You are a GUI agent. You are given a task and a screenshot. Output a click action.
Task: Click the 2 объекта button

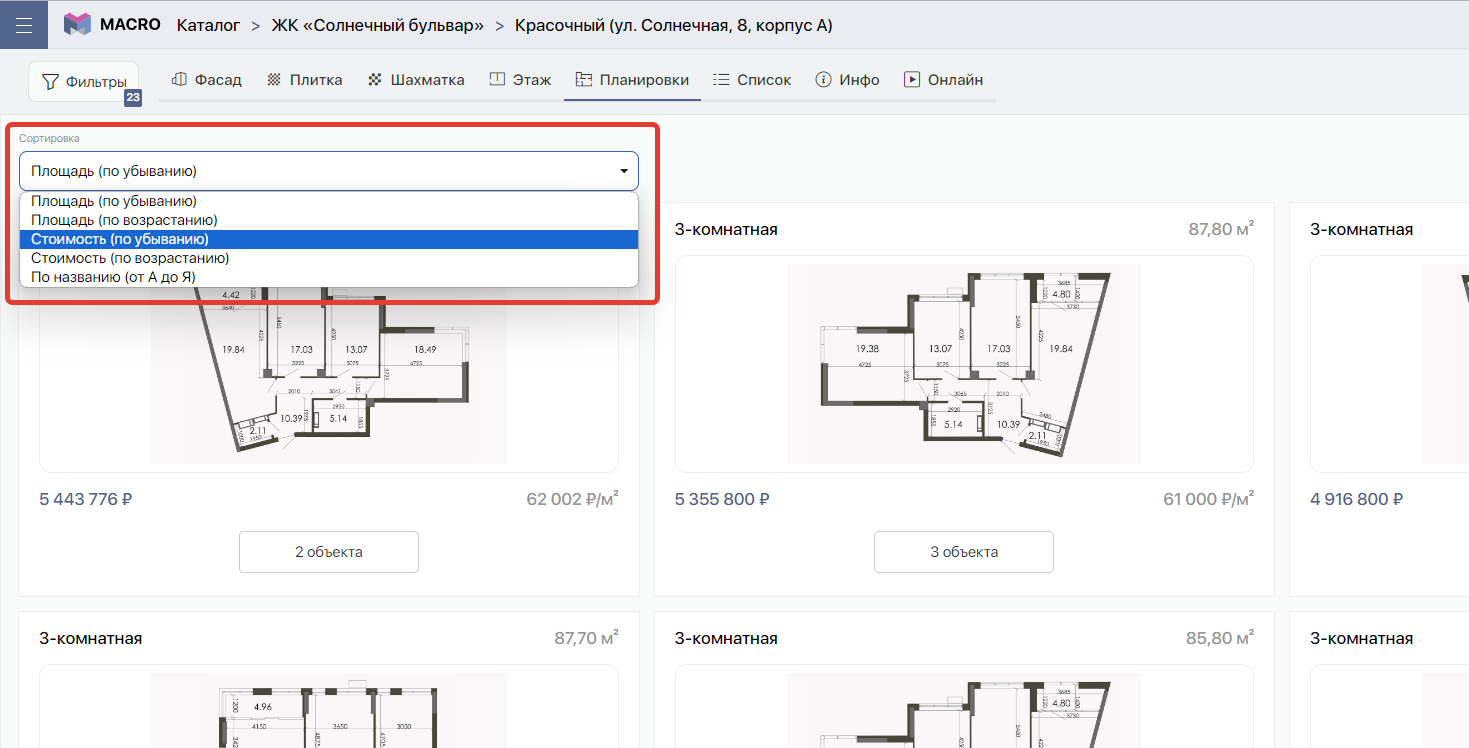pos(328,552)
